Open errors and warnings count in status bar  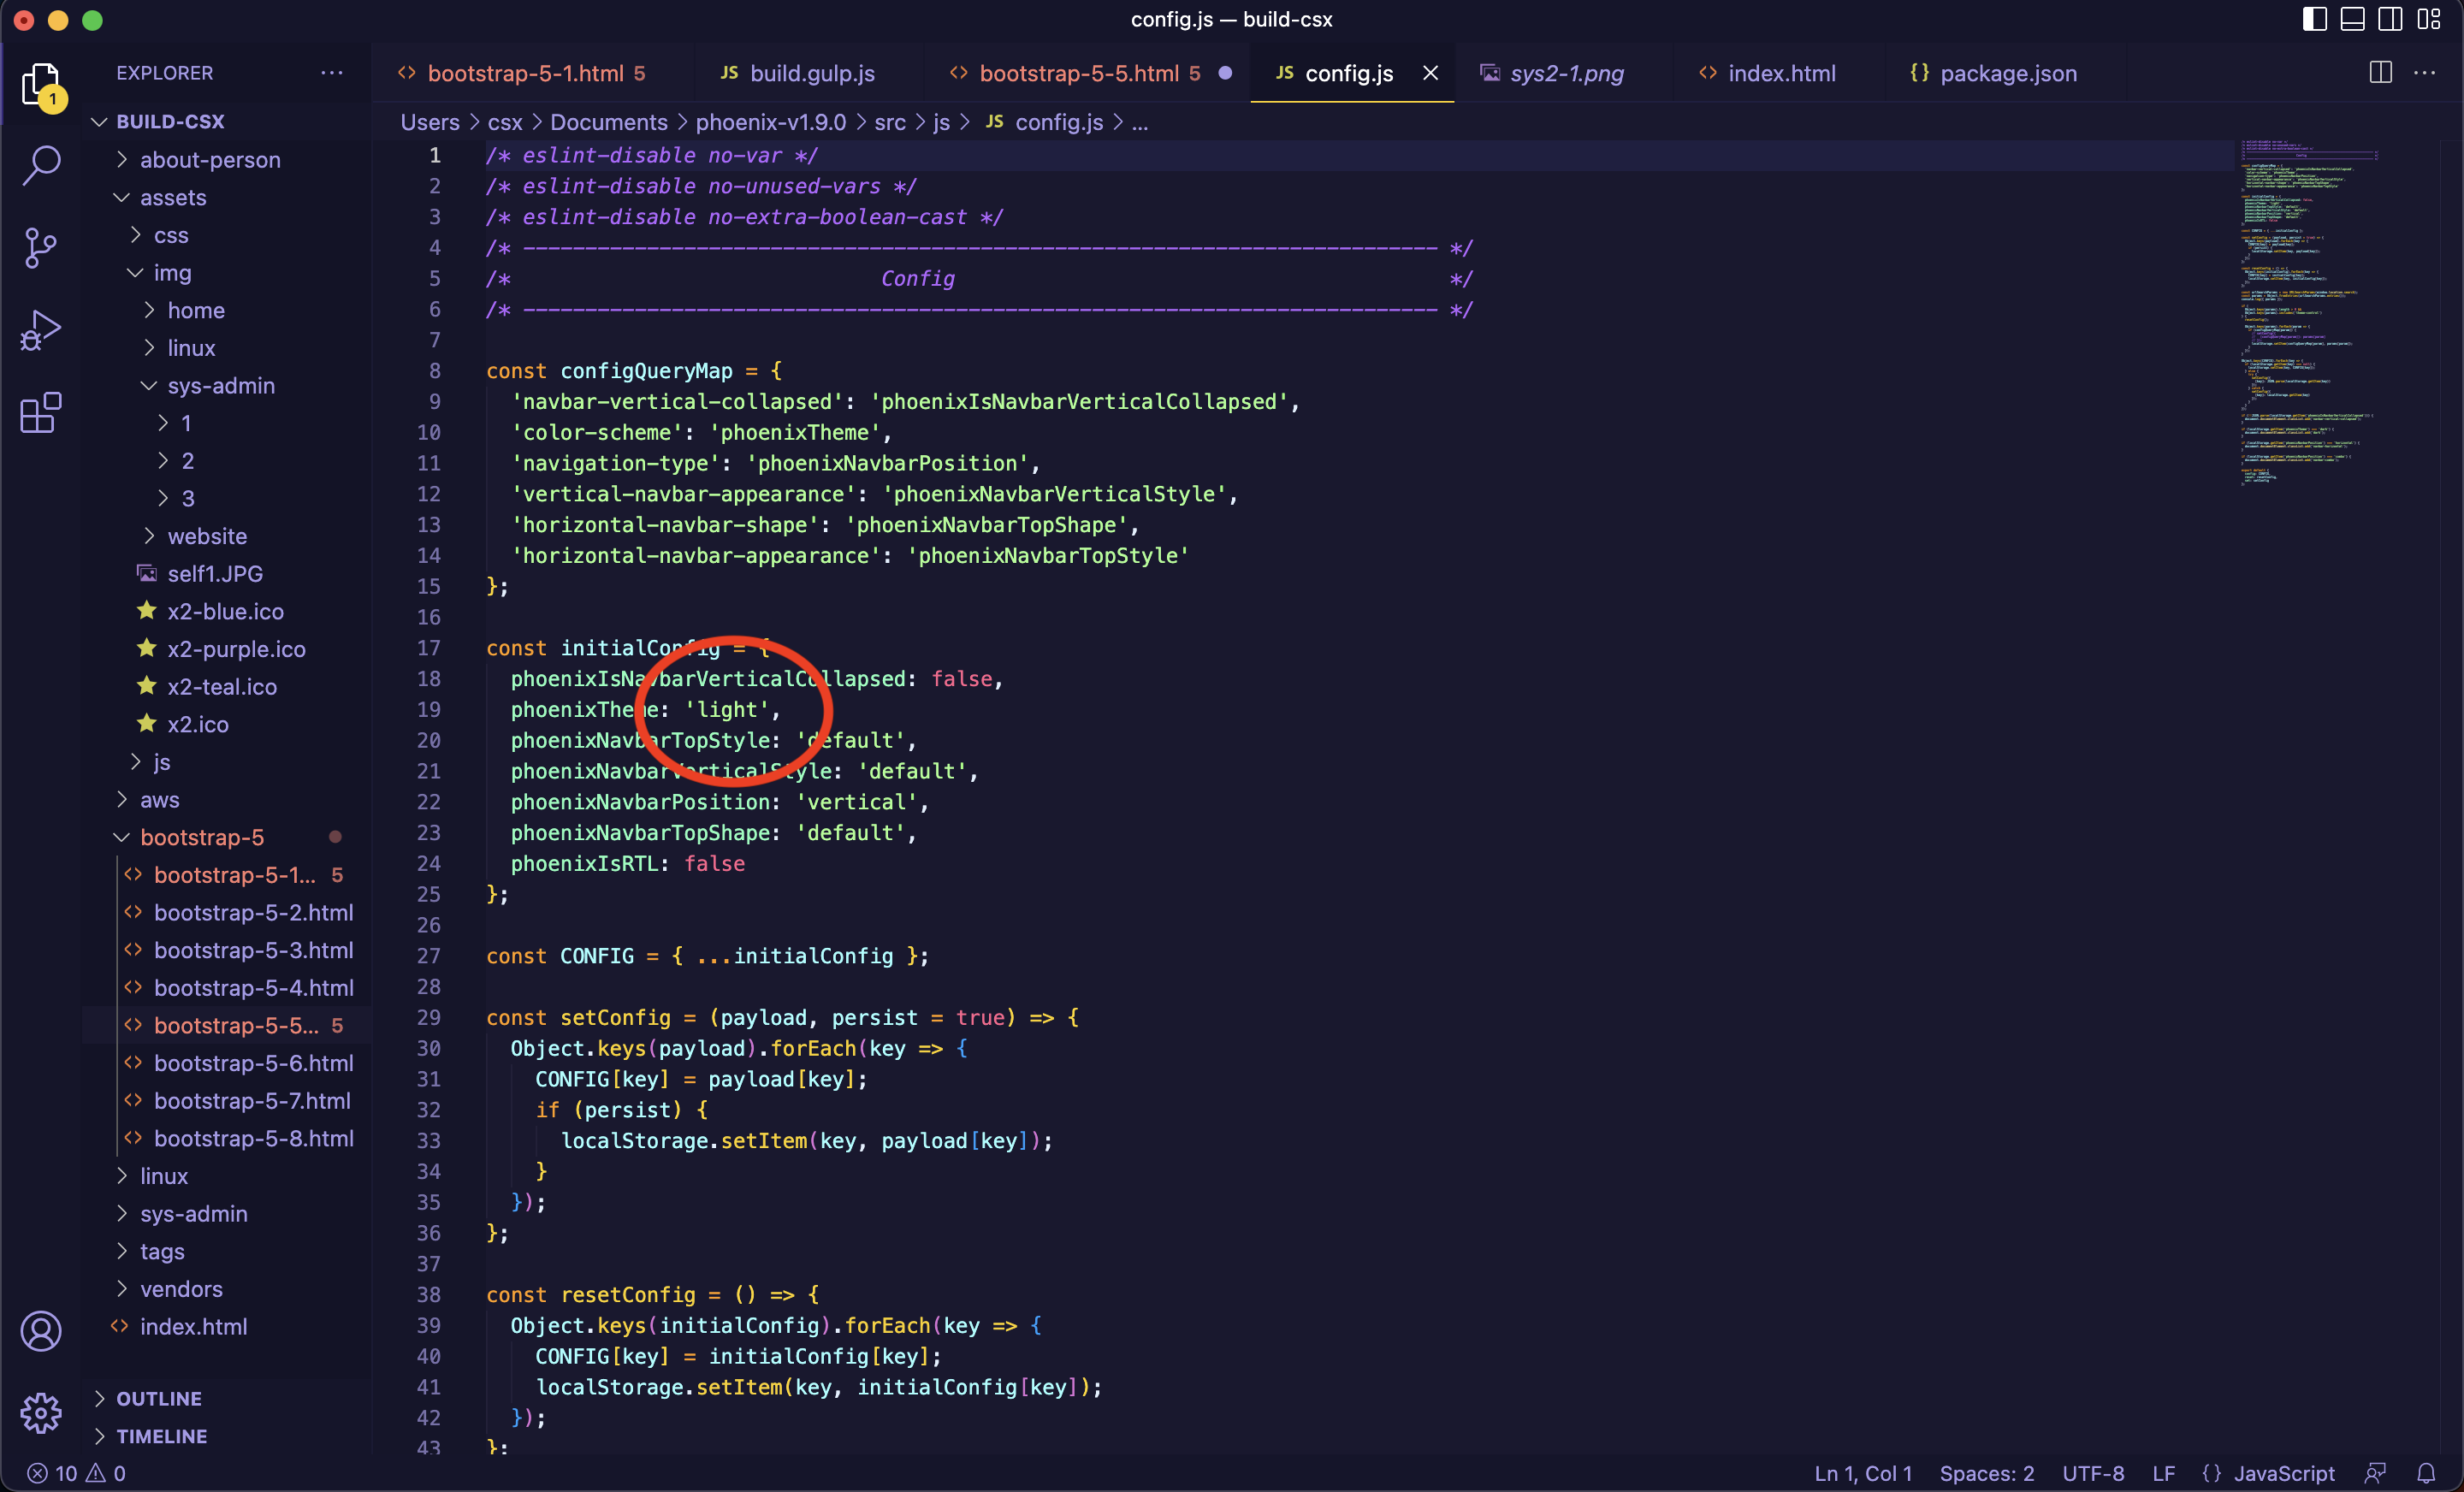point(76,1473)
